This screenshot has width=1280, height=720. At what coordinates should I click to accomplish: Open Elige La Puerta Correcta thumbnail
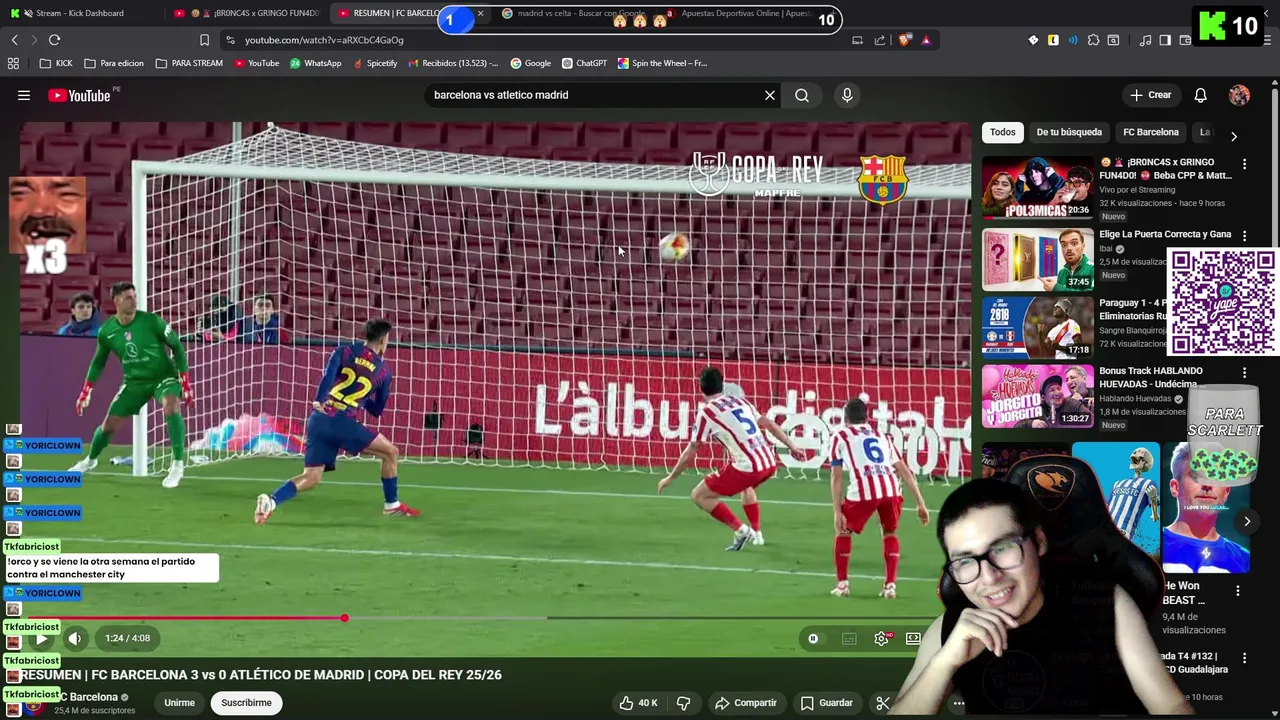(x=1037, y=260)
